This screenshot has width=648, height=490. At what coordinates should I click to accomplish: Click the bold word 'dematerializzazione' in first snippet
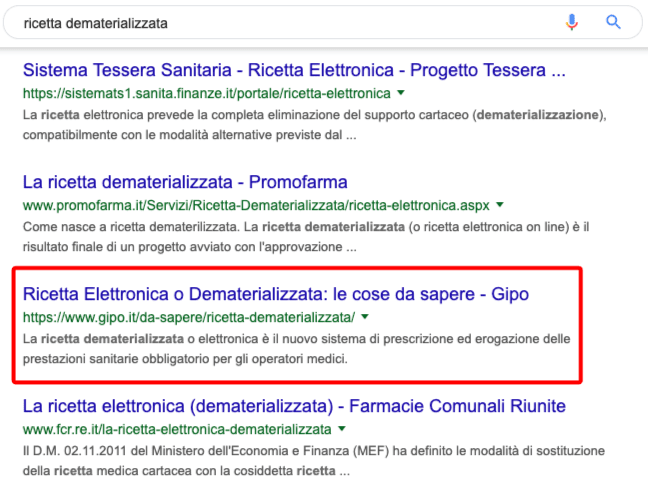point(539,116)
